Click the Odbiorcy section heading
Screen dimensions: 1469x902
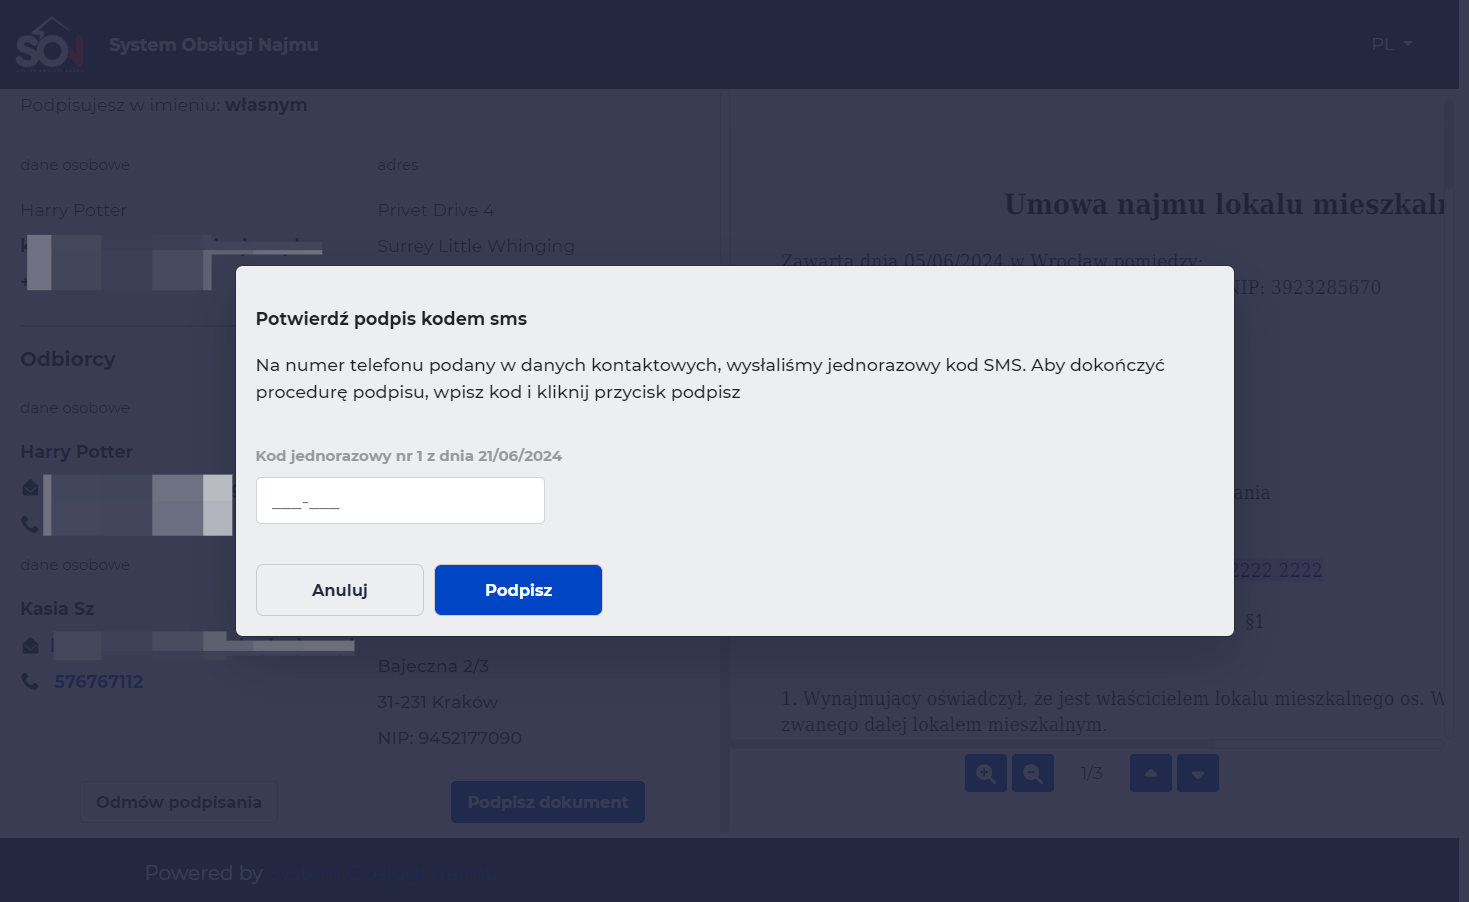click(x=68, y=359)
